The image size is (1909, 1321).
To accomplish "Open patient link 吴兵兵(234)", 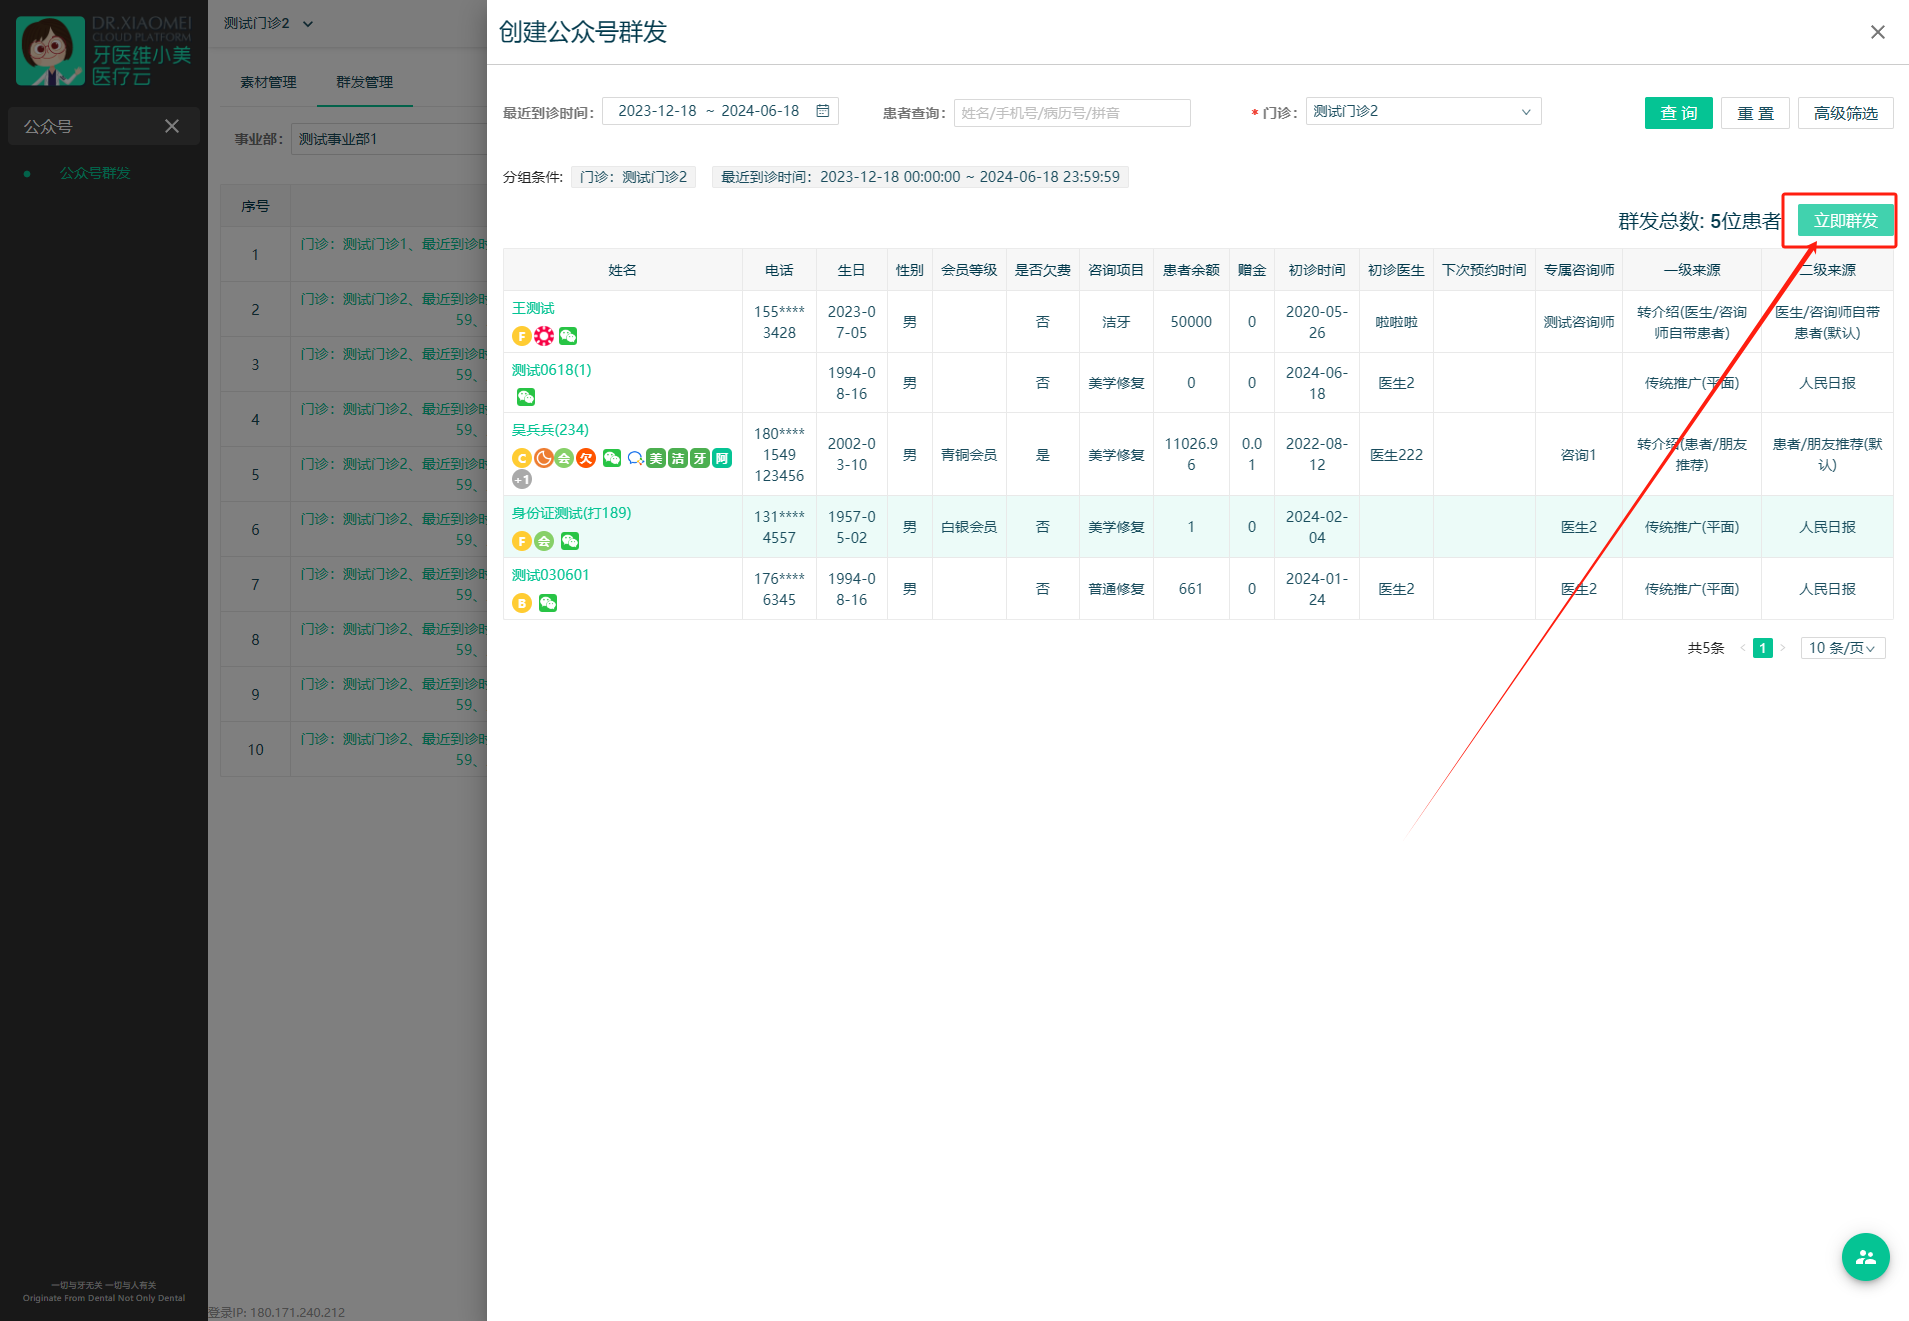I will (x=550, y=430).
